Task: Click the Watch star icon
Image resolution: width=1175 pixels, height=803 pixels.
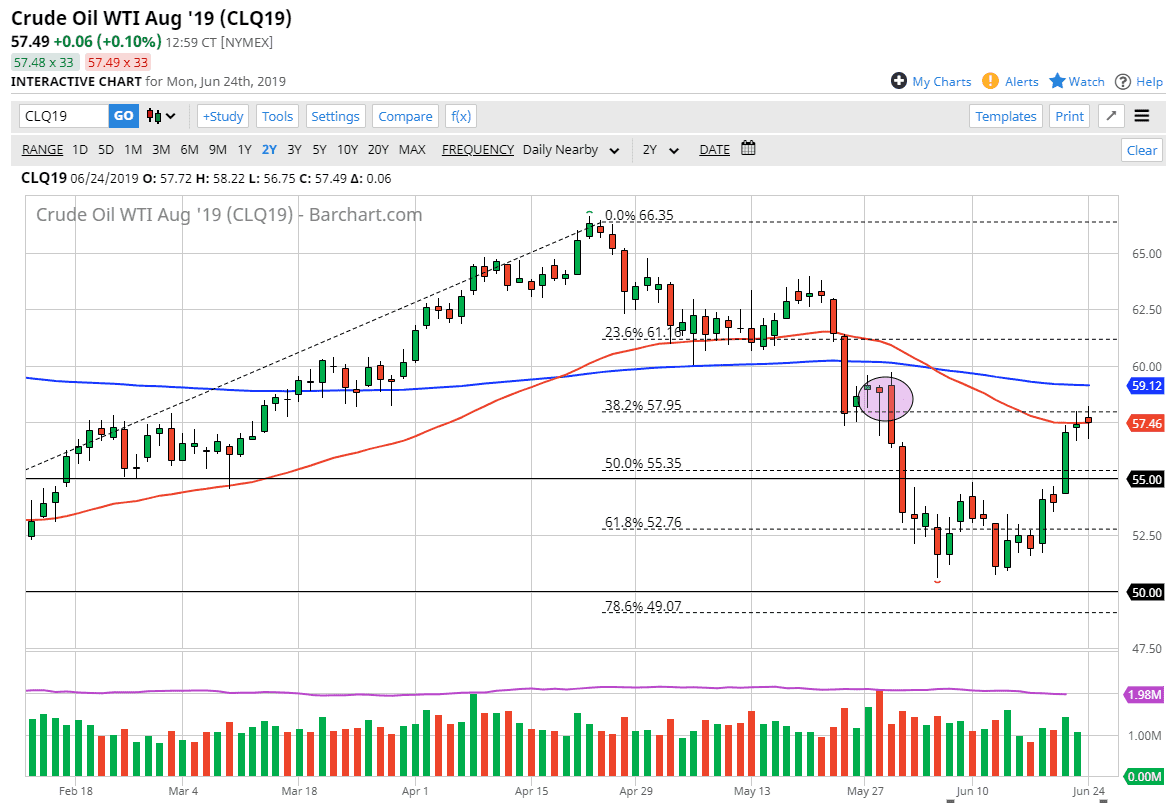Action: point(1057,81)
